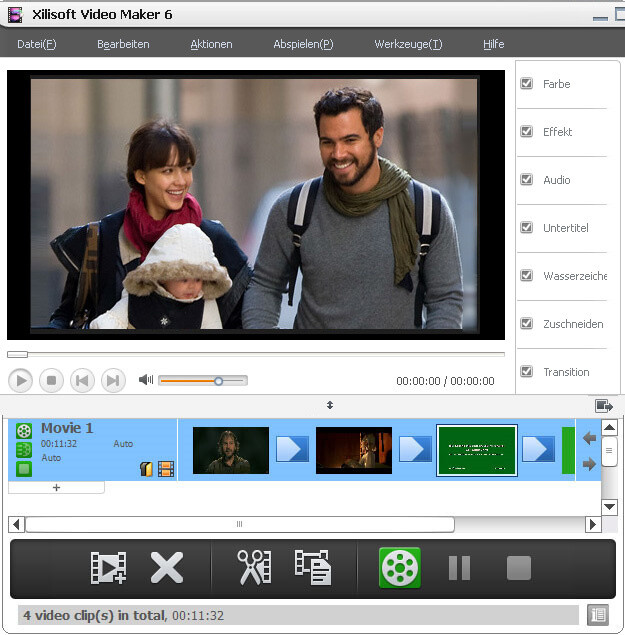Image resolution: width=625 pixels, height=635 pixels.
Task: Click the Movie 1 film reel icon
Action: click(x=24, y=431)
